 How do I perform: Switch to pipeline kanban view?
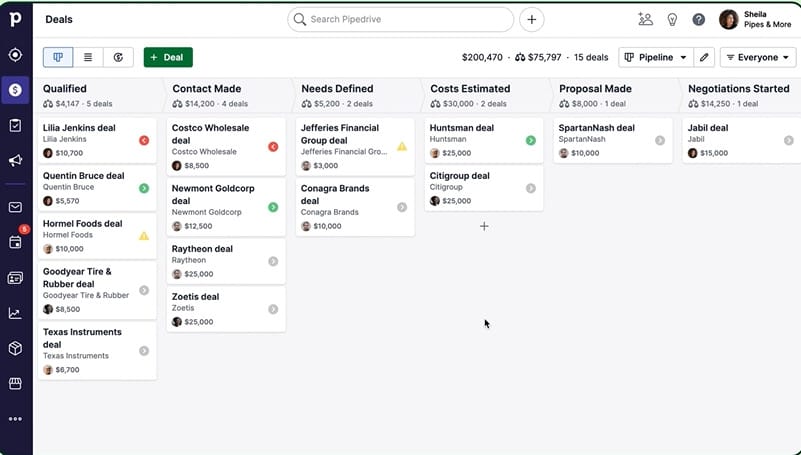pyautogui.click(x=58, y=57)
